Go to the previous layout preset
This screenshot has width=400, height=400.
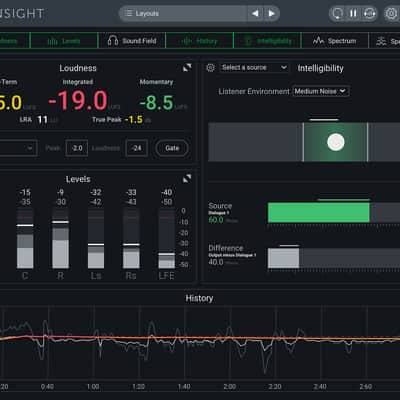(255, 13)
